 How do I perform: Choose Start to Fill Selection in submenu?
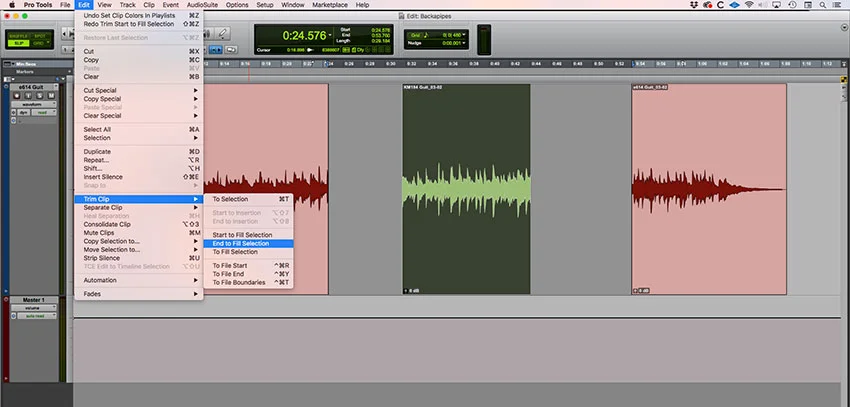tap(248, 235)
